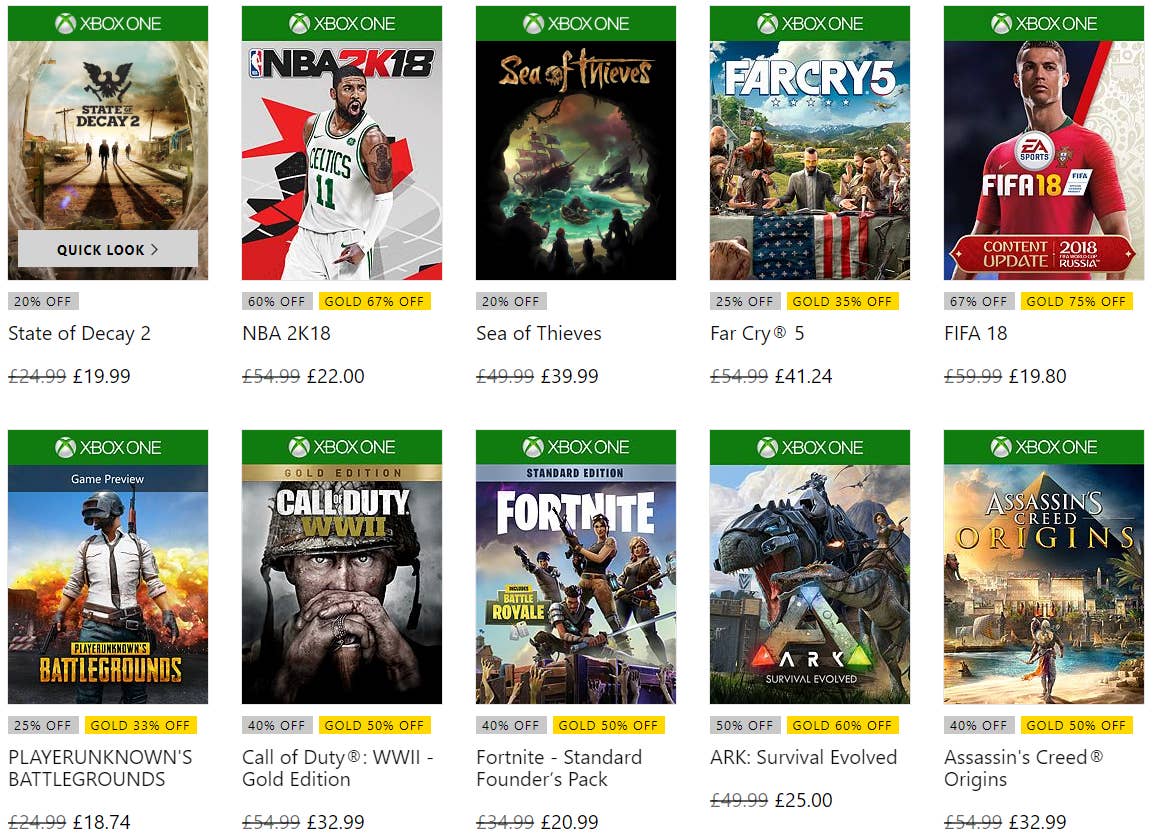
Task: Select the Far Cry 5 box art
Action: [x=809, y=160]
